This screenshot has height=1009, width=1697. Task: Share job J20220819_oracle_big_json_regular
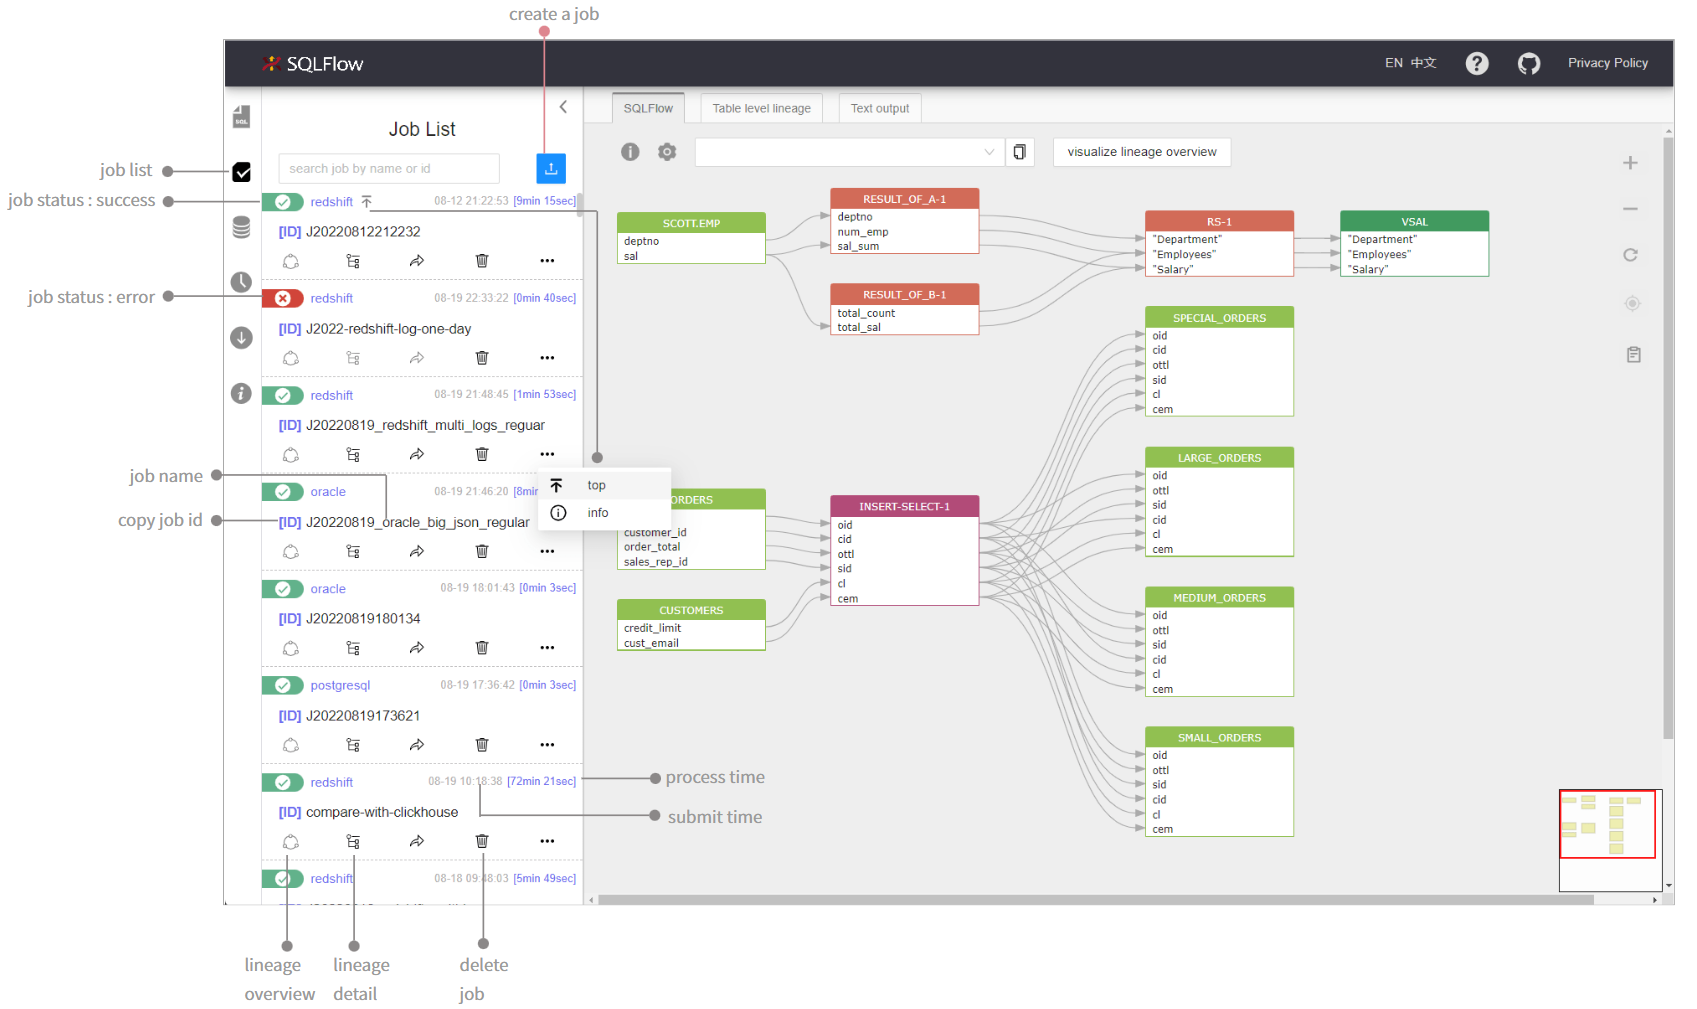click(417, 552)
